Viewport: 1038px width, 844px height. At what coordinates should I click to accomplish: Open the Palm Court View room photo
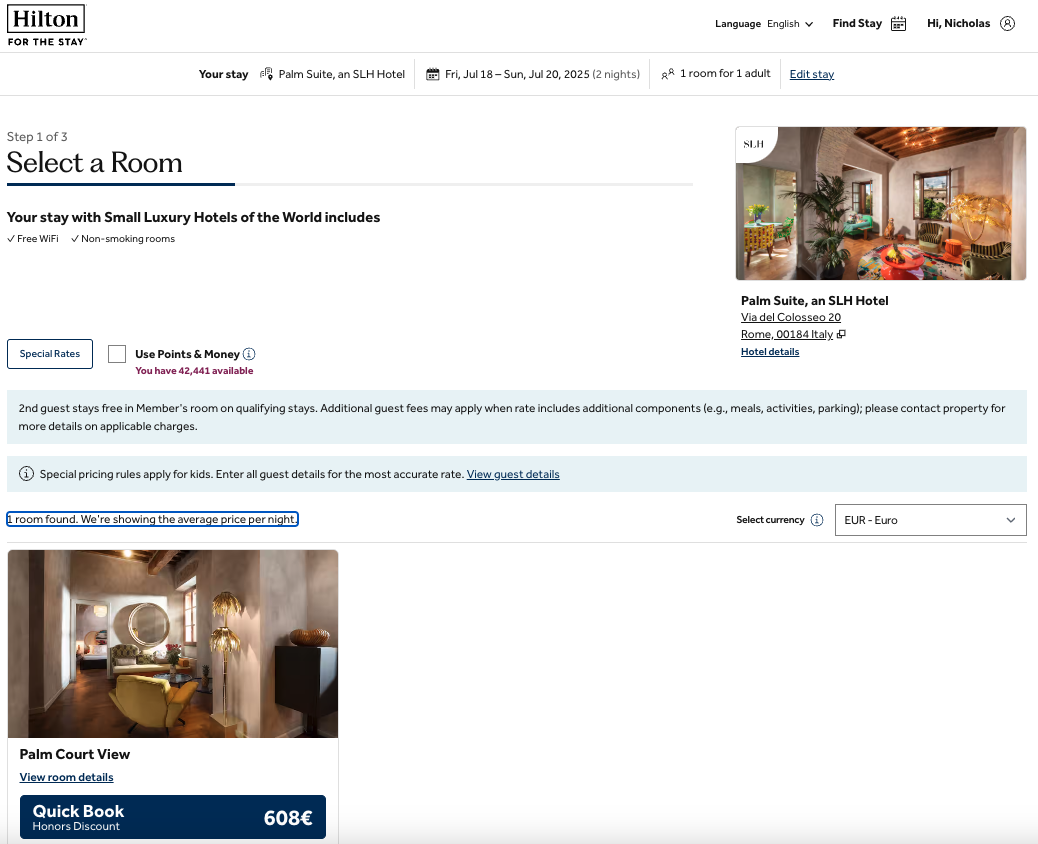point(173,643)
